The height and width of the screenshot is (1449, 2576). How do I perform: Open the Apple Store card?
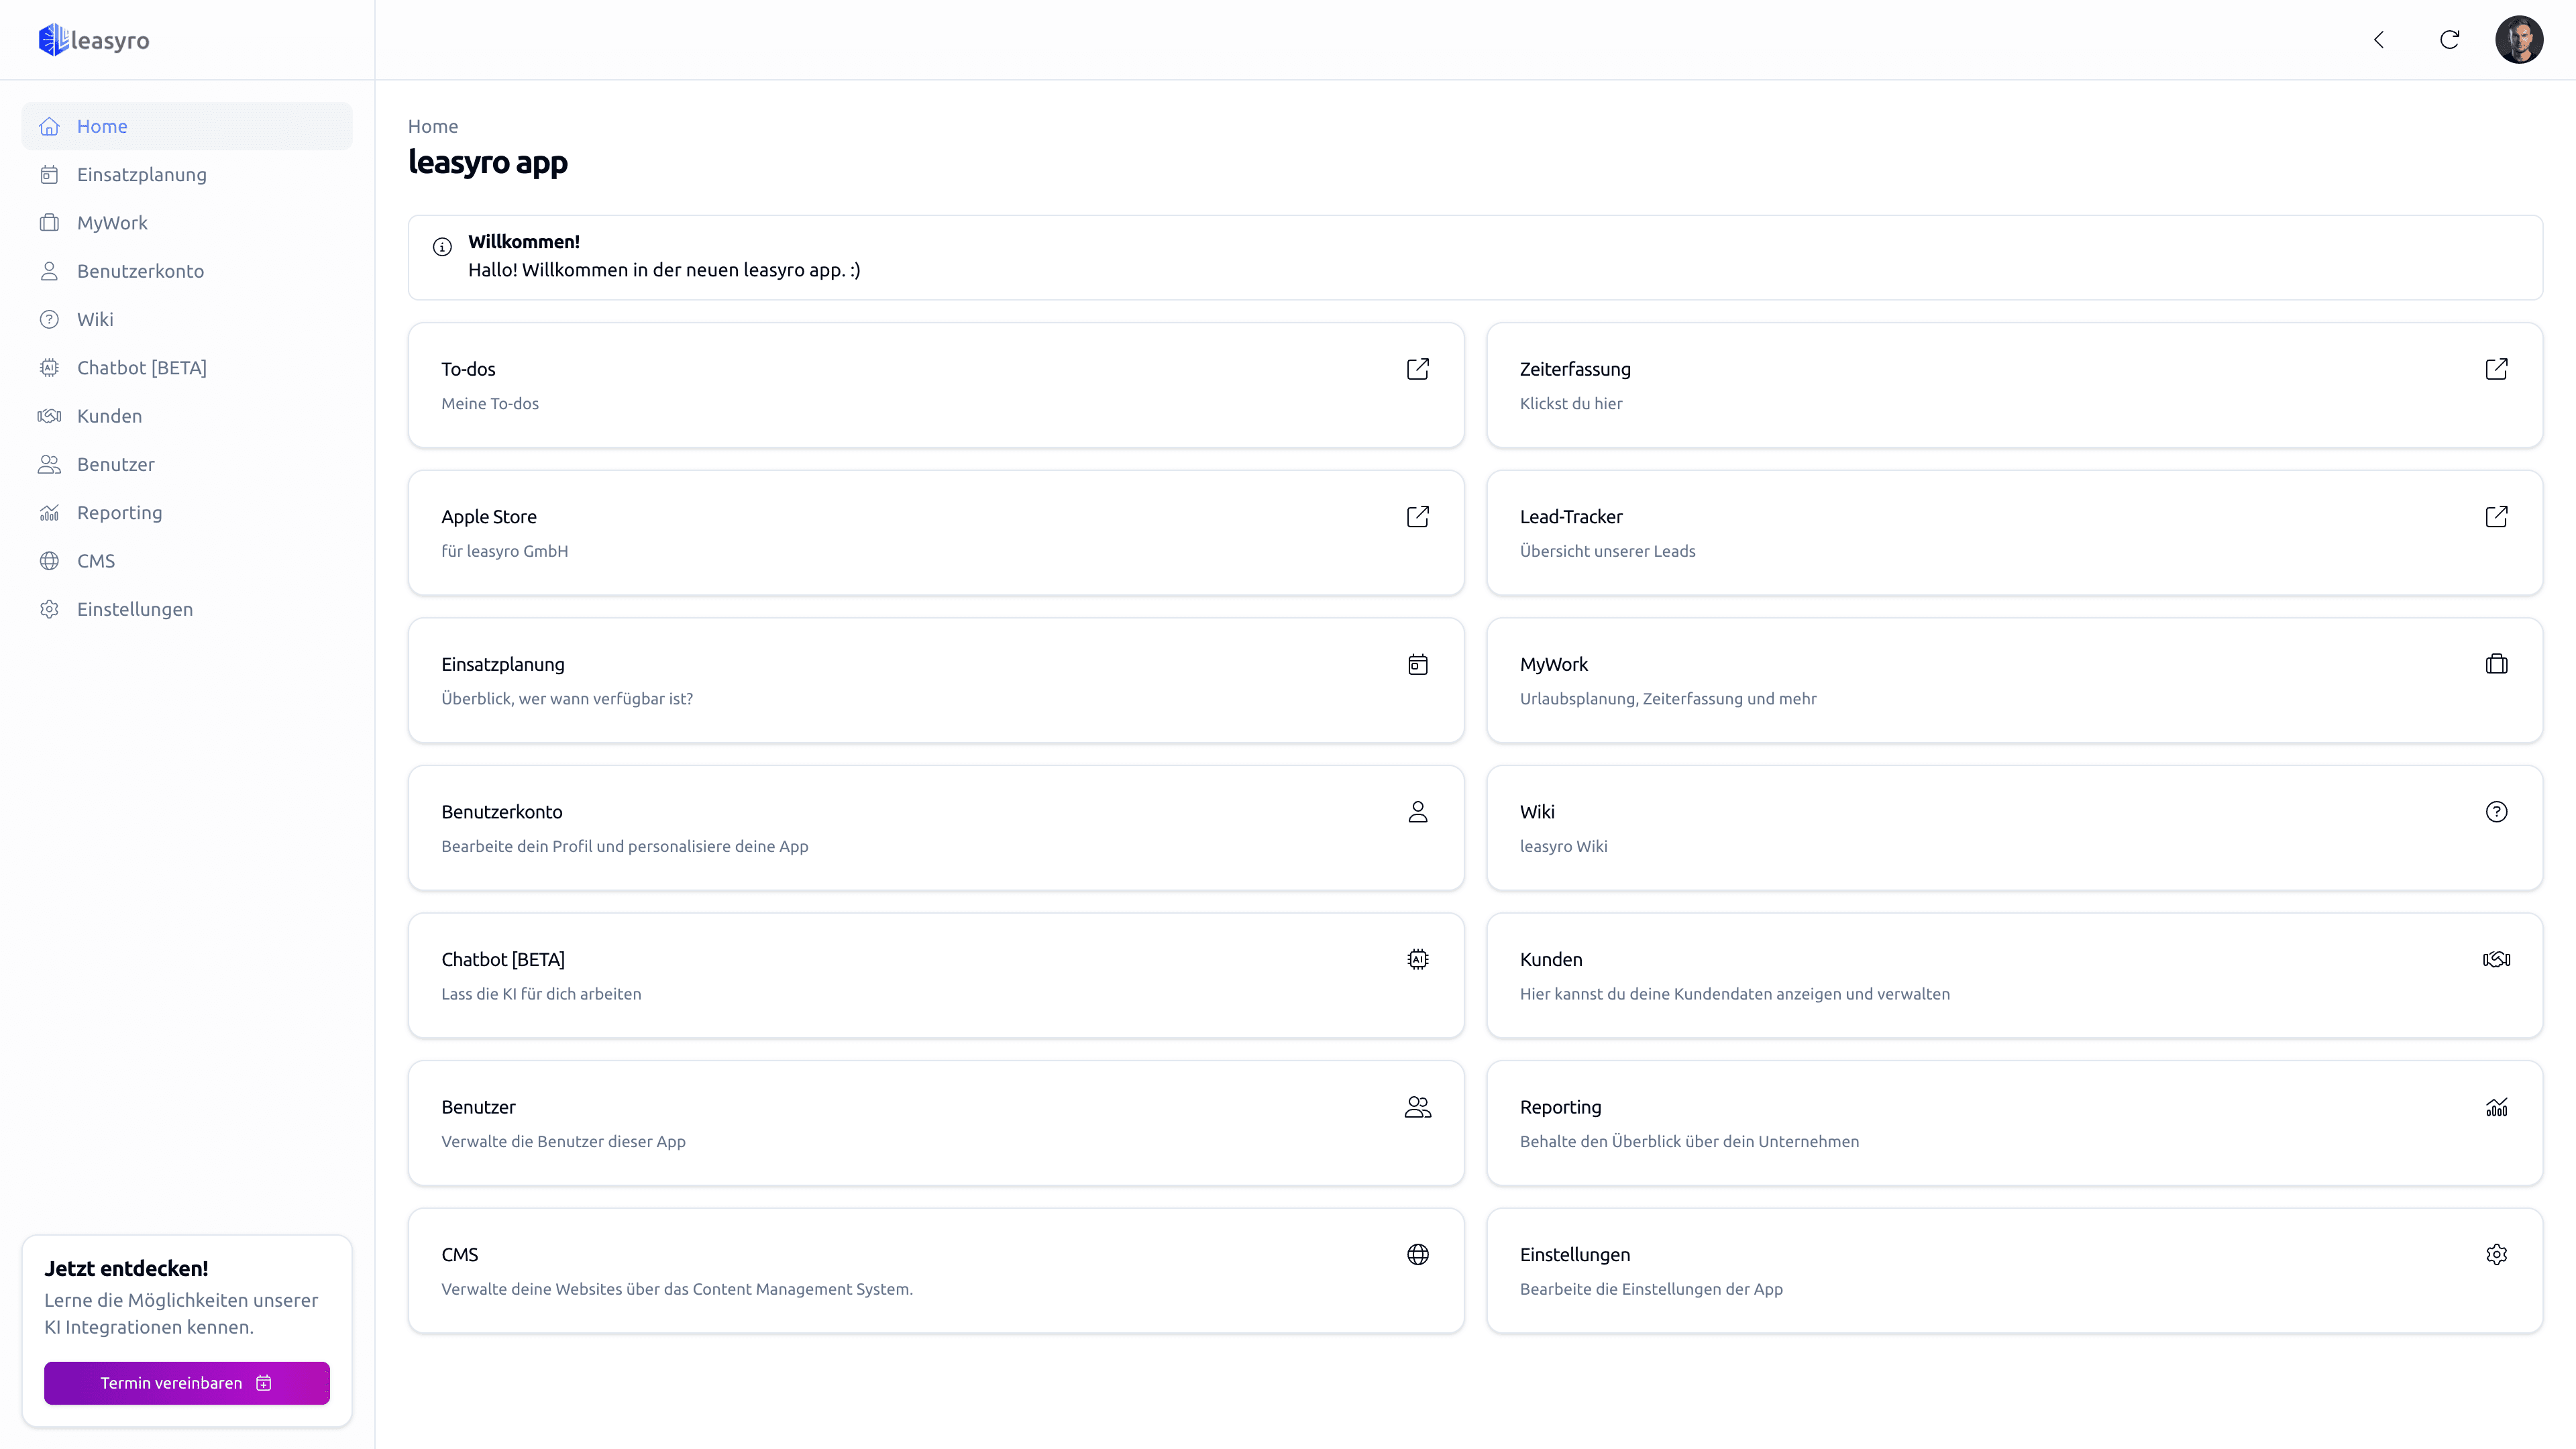pyautogui.click(x=935, y=533)
